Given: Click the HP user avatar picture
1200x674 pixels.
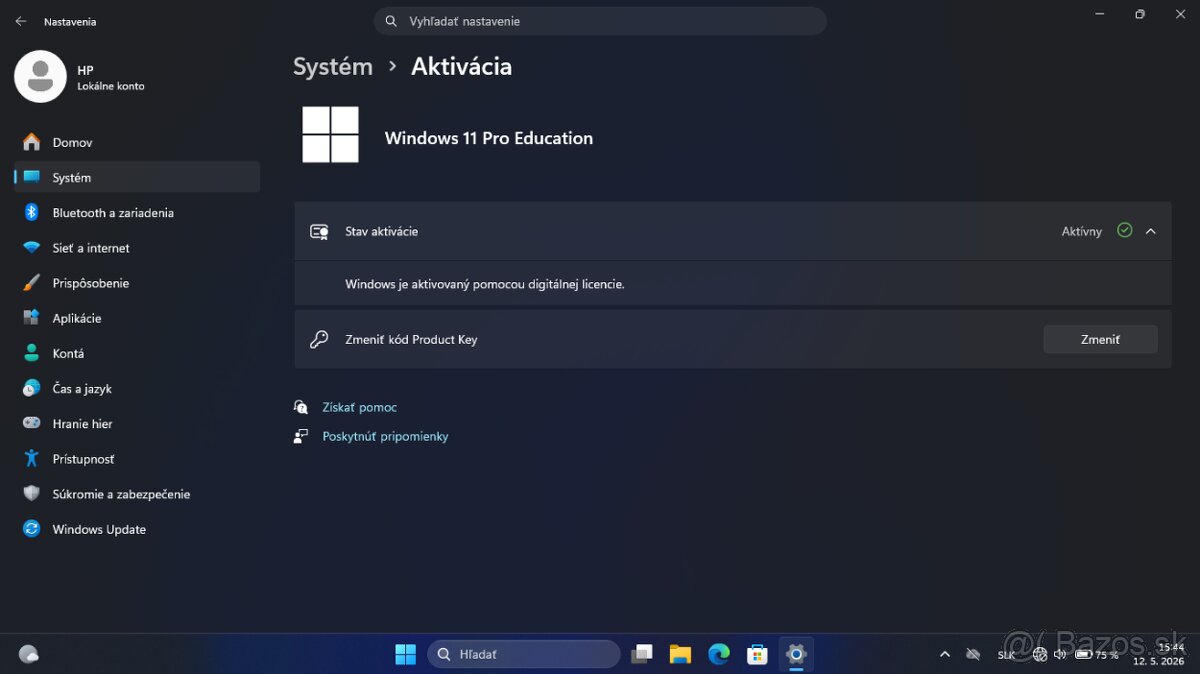Looking at the screenshot, I should pyautogui.click(x=40, y=76).
